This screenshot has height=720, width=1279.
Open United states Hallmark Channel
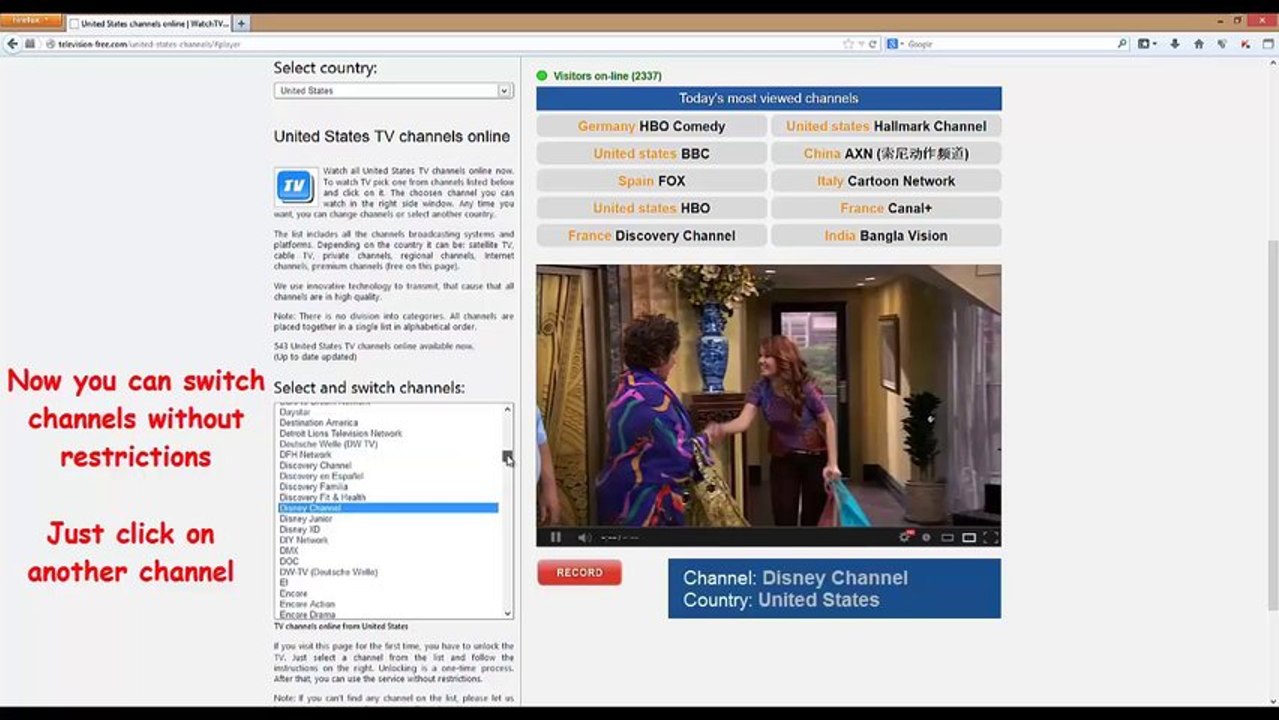tap(886, 126)
